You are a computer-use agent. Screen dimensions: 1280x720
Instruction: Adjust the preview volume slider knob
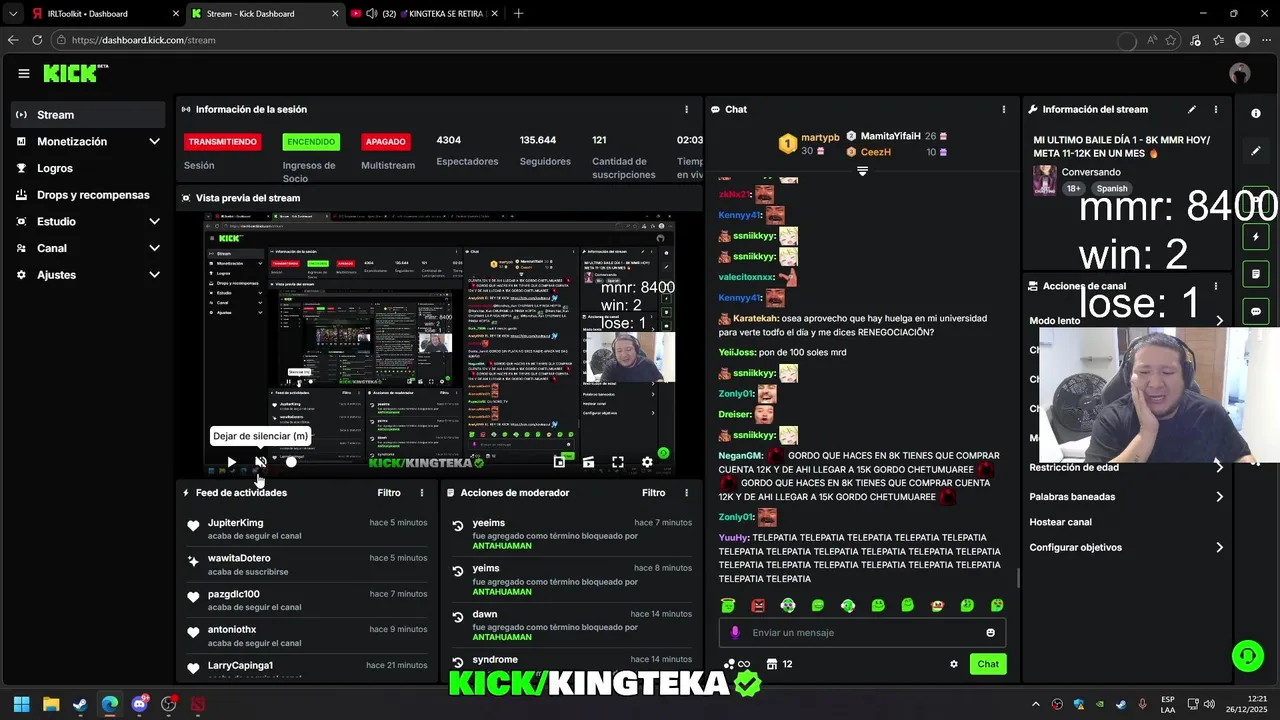[291, 462]
